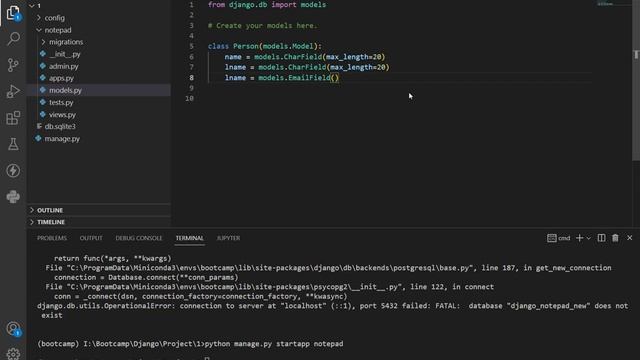Kill terminal with trash icon
640x360 pixels.
[615, 238]
